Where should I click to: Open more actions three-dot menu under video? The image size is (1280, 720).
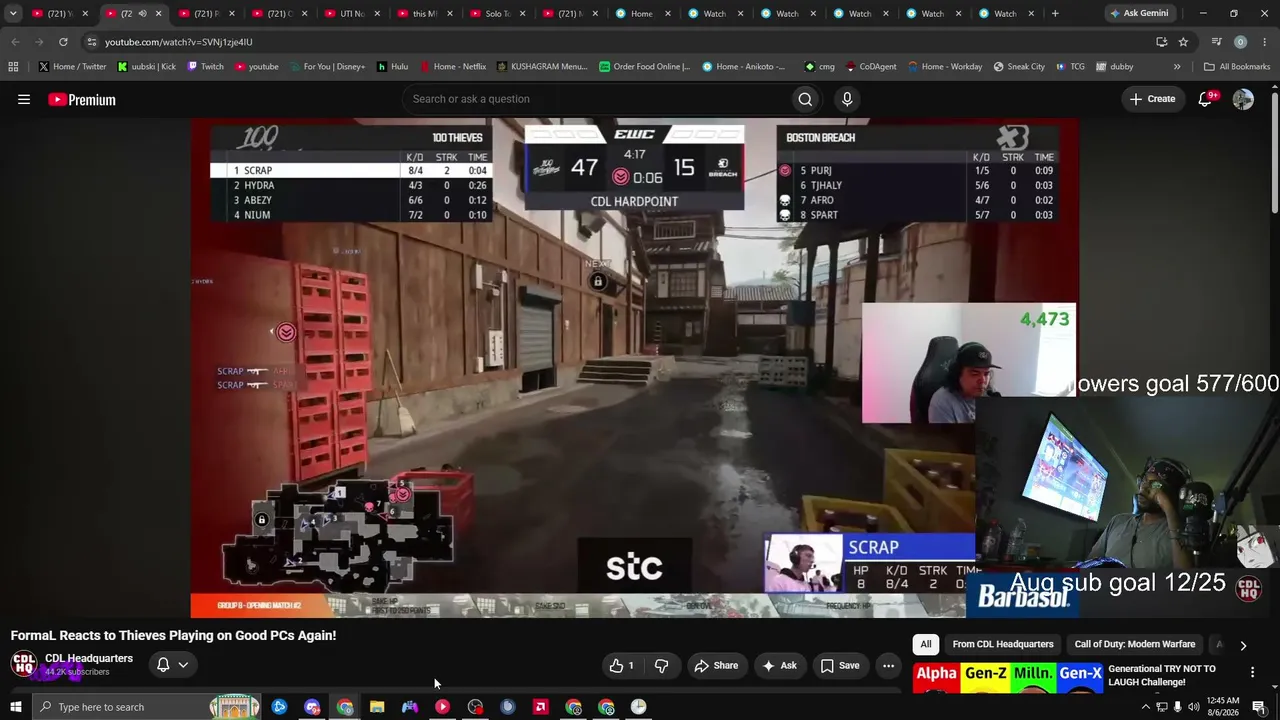888,666
